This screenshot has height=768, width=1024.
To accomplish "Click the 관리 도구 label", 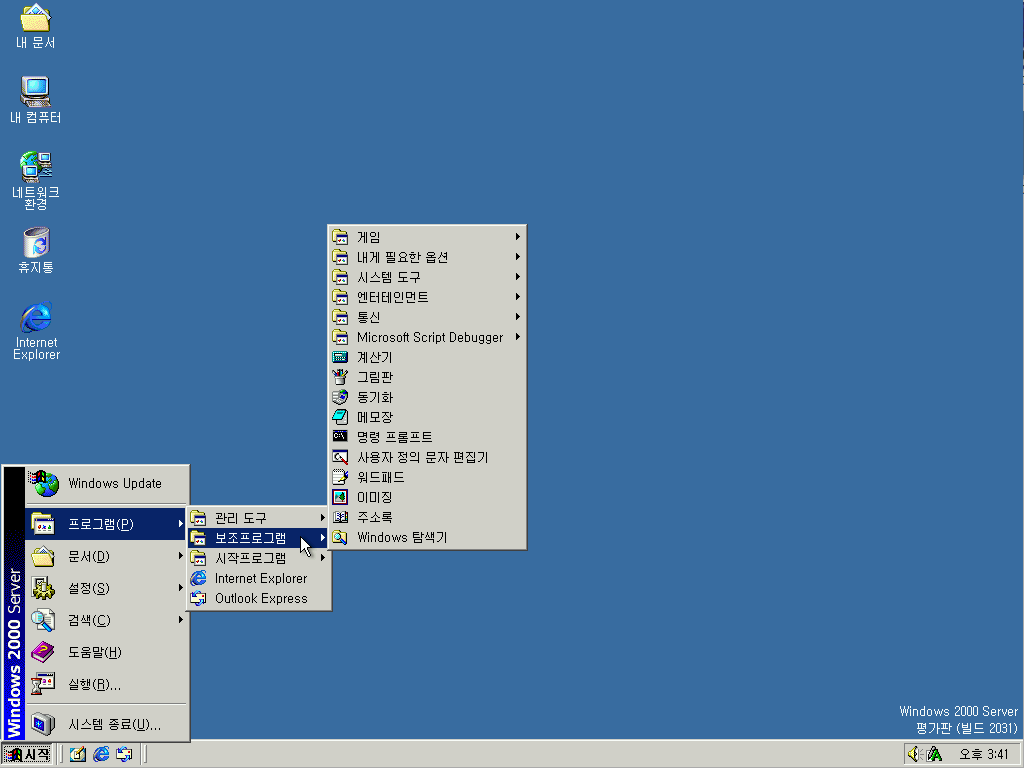I will [x=240, y=518].
